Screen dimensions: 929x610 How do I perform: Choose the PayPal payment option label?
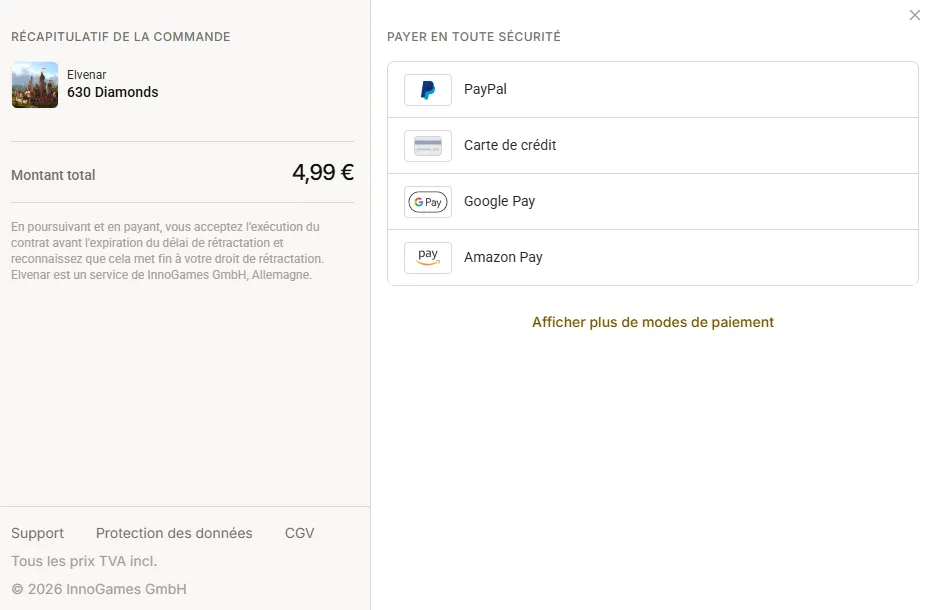click(x=485, y=89)
